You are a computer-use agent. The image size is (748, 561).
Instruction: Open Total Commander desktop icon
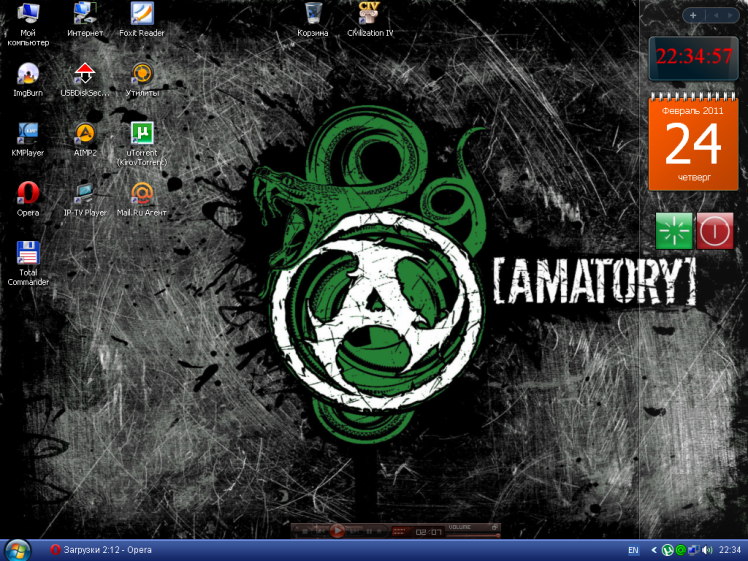[x=28, y=263]
